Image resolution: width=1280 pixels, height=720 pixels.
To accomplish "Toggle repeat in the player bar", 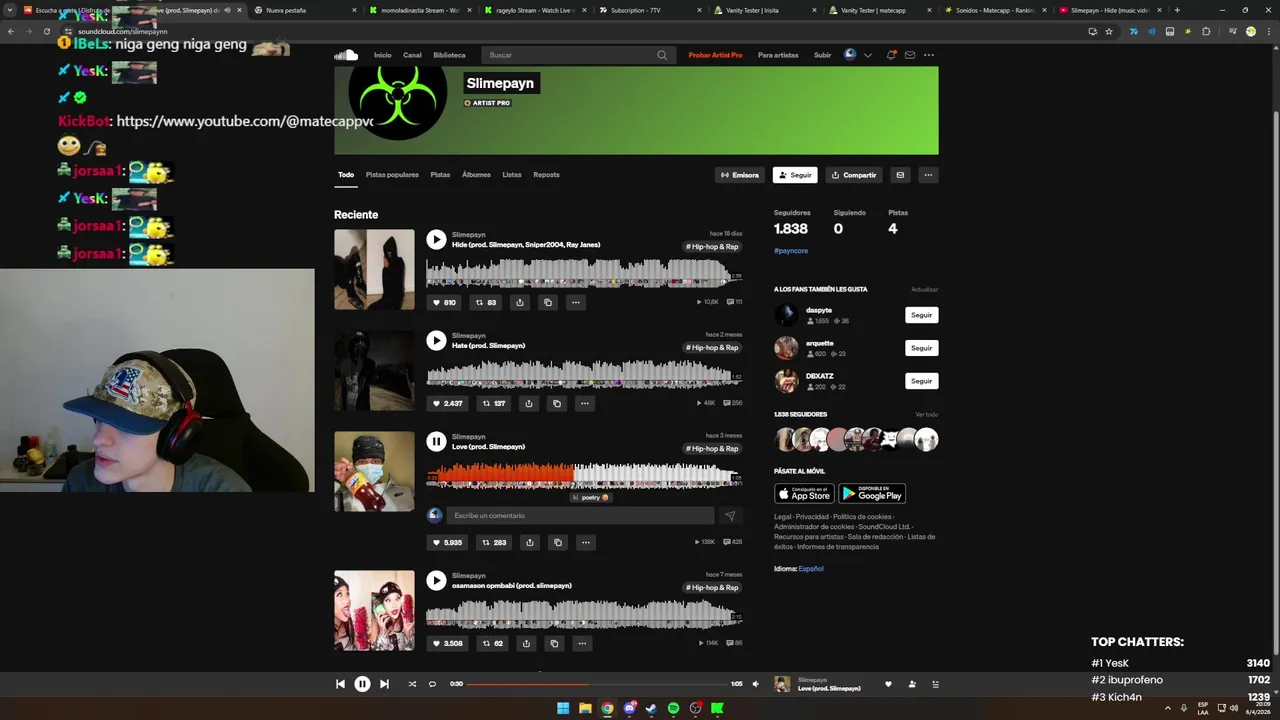I will [x=432, y=684].
